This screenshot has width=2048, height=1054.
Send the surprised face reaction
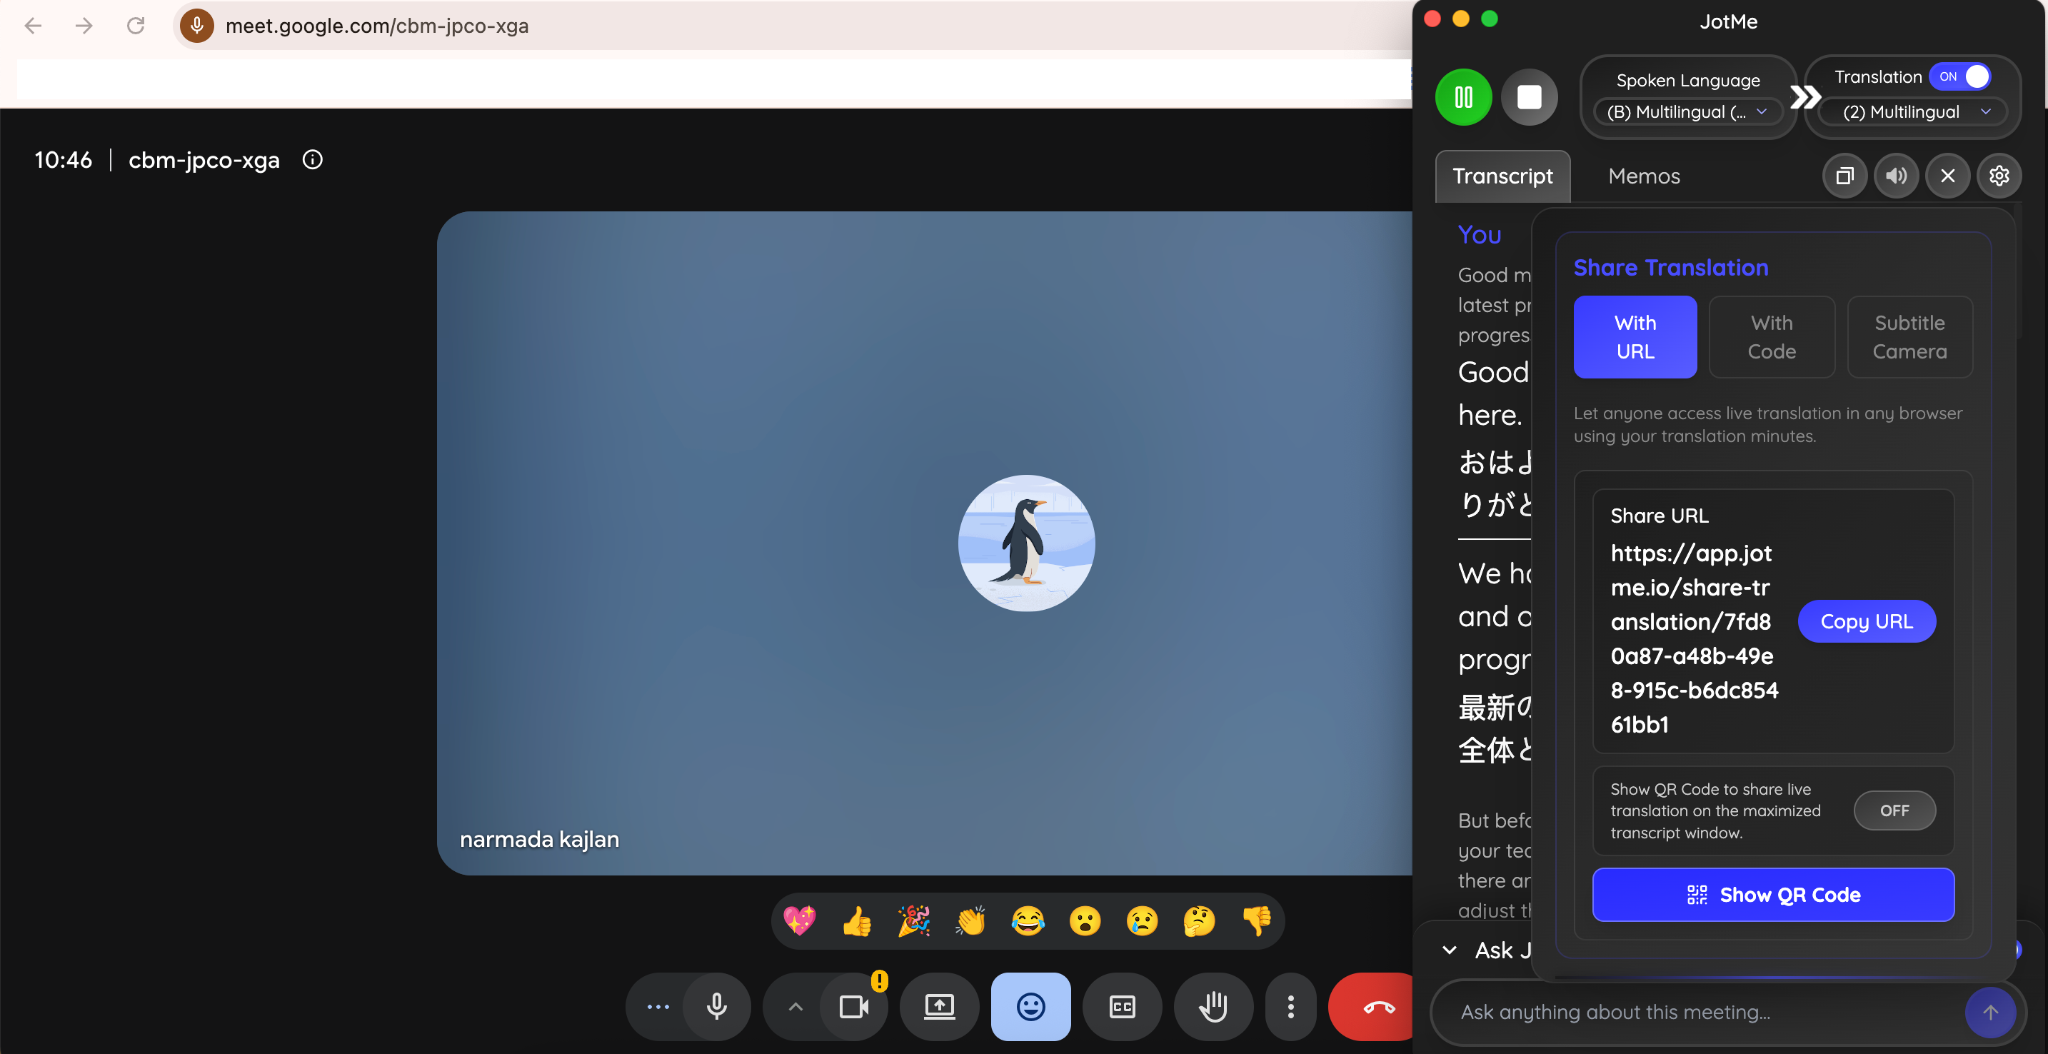point(1085,920)
